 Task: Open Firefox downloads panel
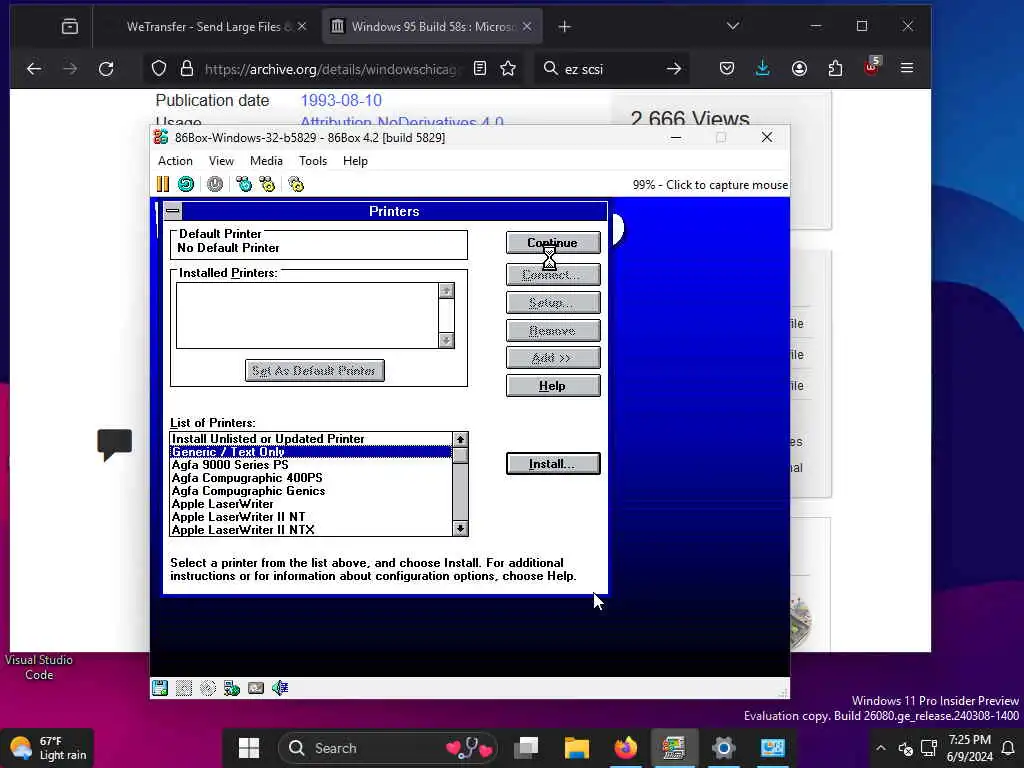[762, 68]
